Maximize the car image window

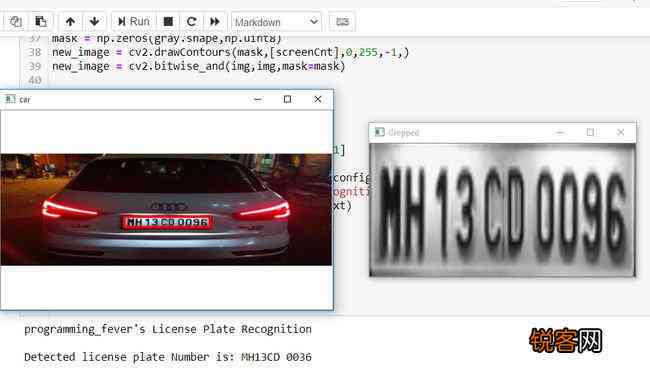point(287,100)
